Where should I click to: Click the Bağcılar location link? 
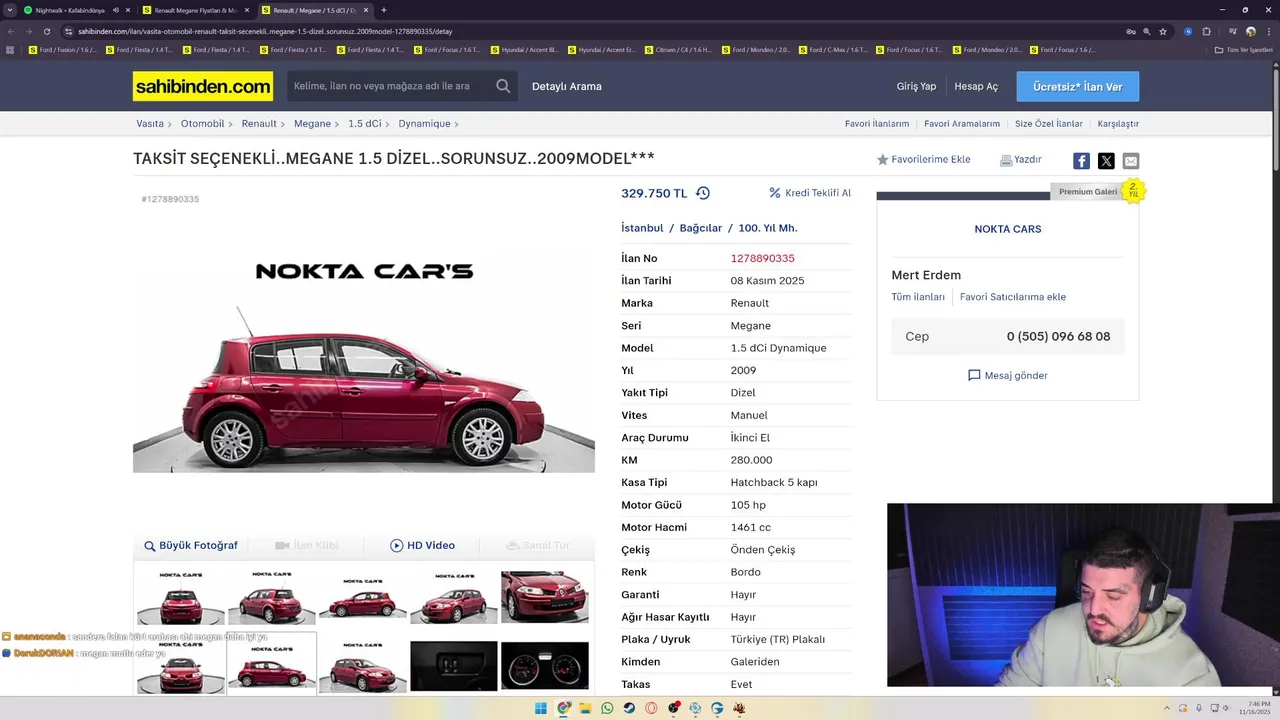pyautogui.click(x=700, y=228)
